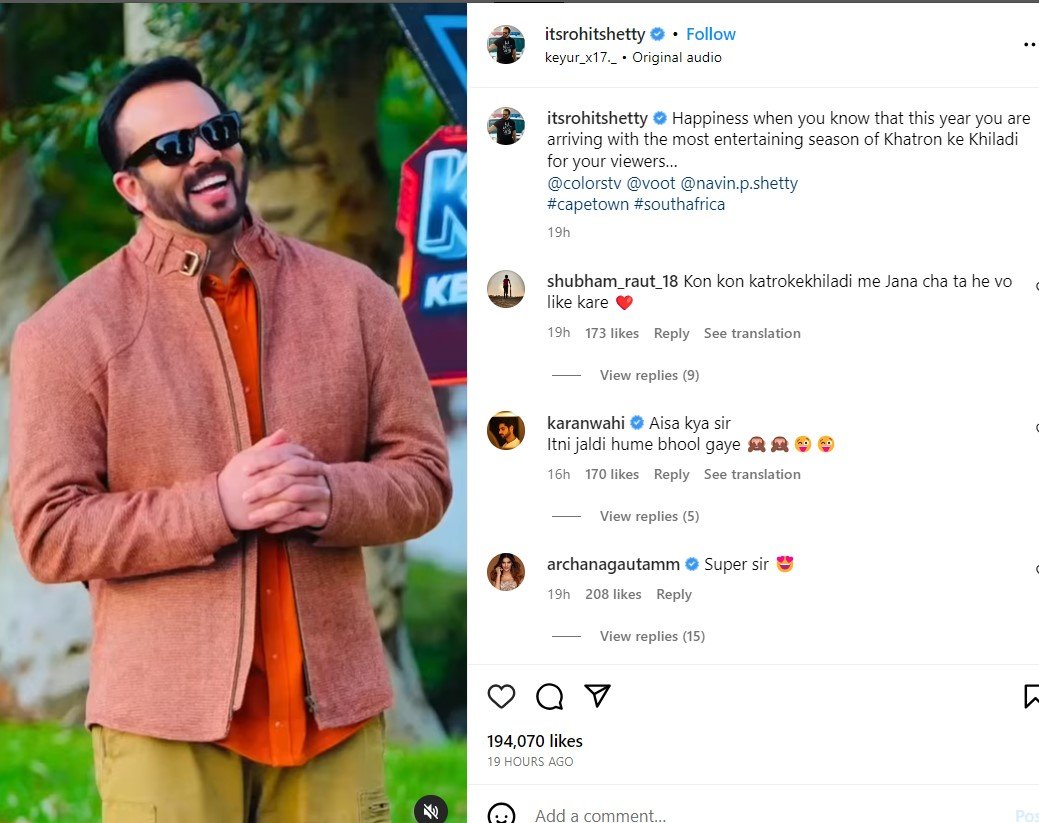1039x823 pixels.
Task: Expand the 5 replies to karanwahi's comment
Action: (x=649, y=516)
